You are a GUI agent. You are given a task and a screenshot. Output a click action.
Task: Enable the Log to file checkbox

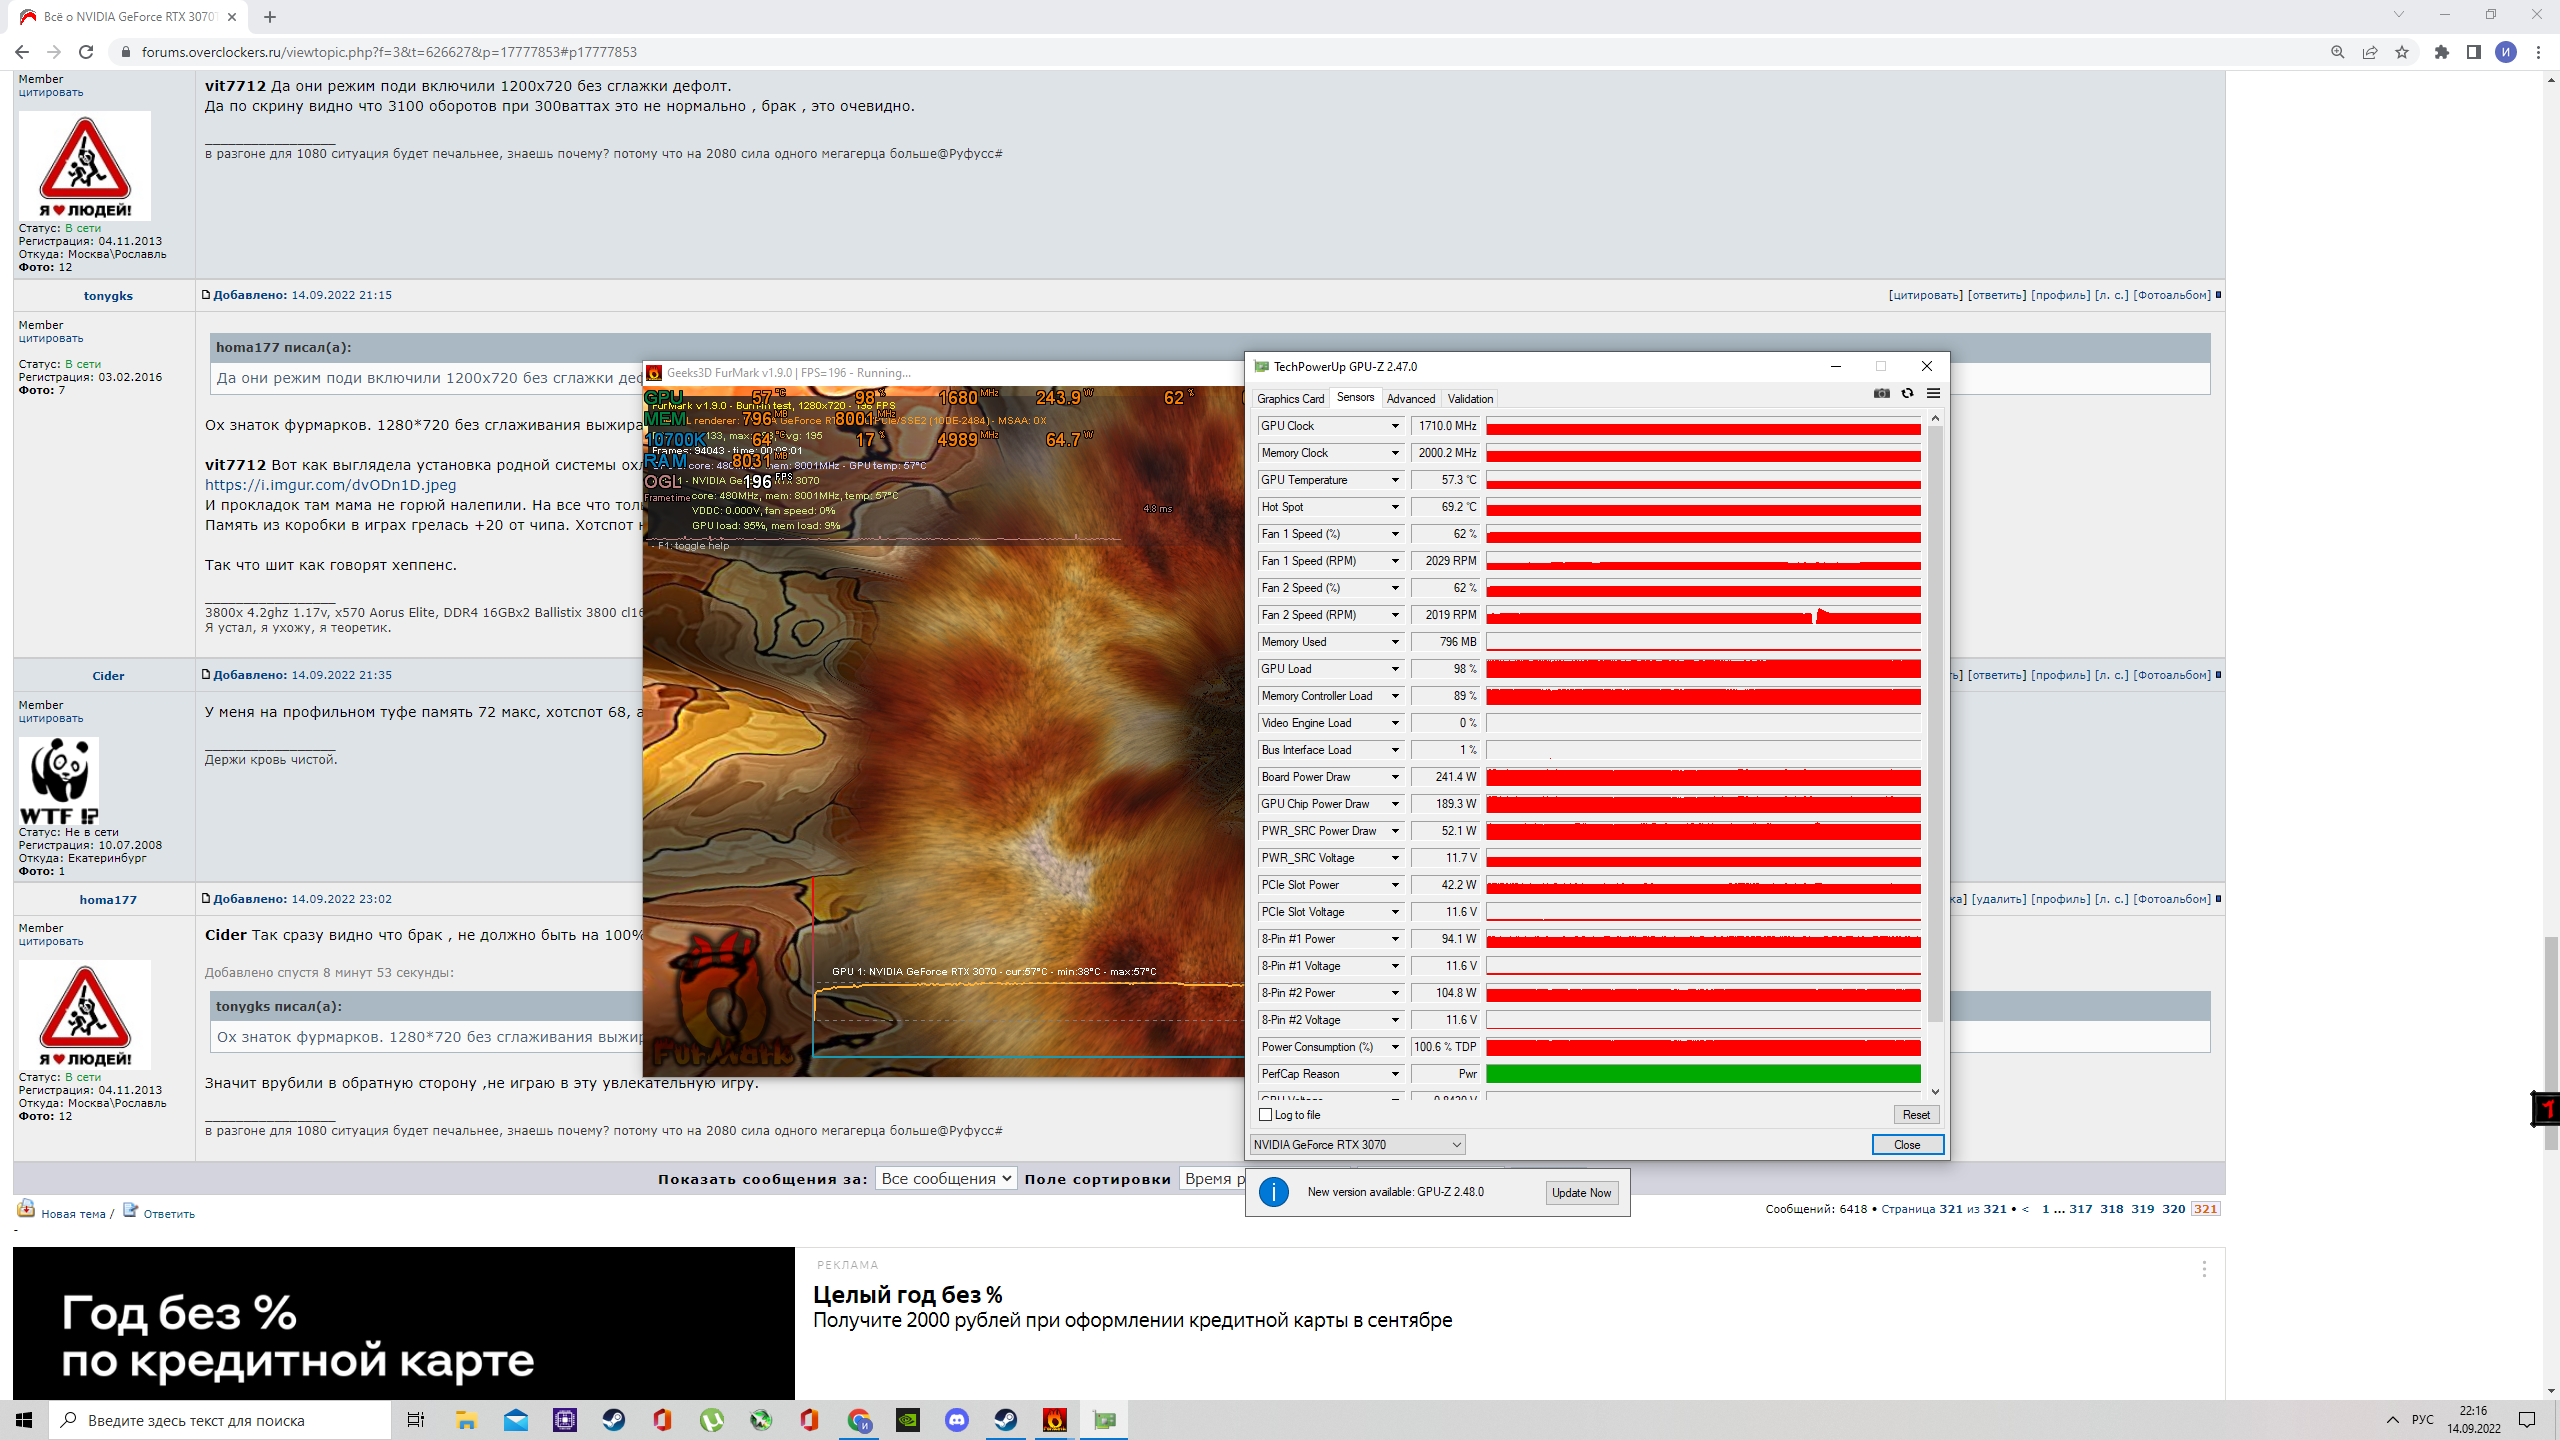1265,1114
